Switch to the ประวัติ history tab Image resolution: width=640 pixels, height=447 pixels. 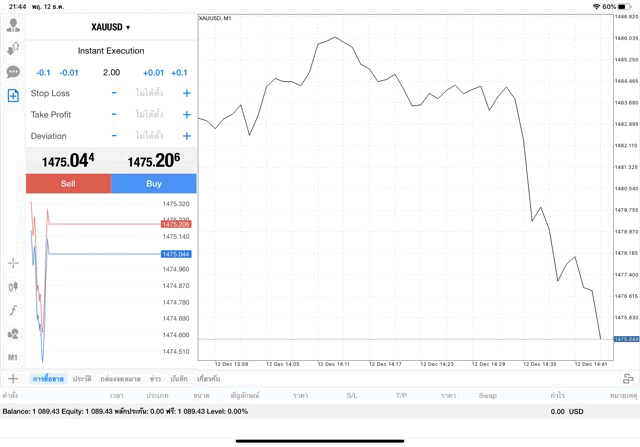(x=82, y=379)
